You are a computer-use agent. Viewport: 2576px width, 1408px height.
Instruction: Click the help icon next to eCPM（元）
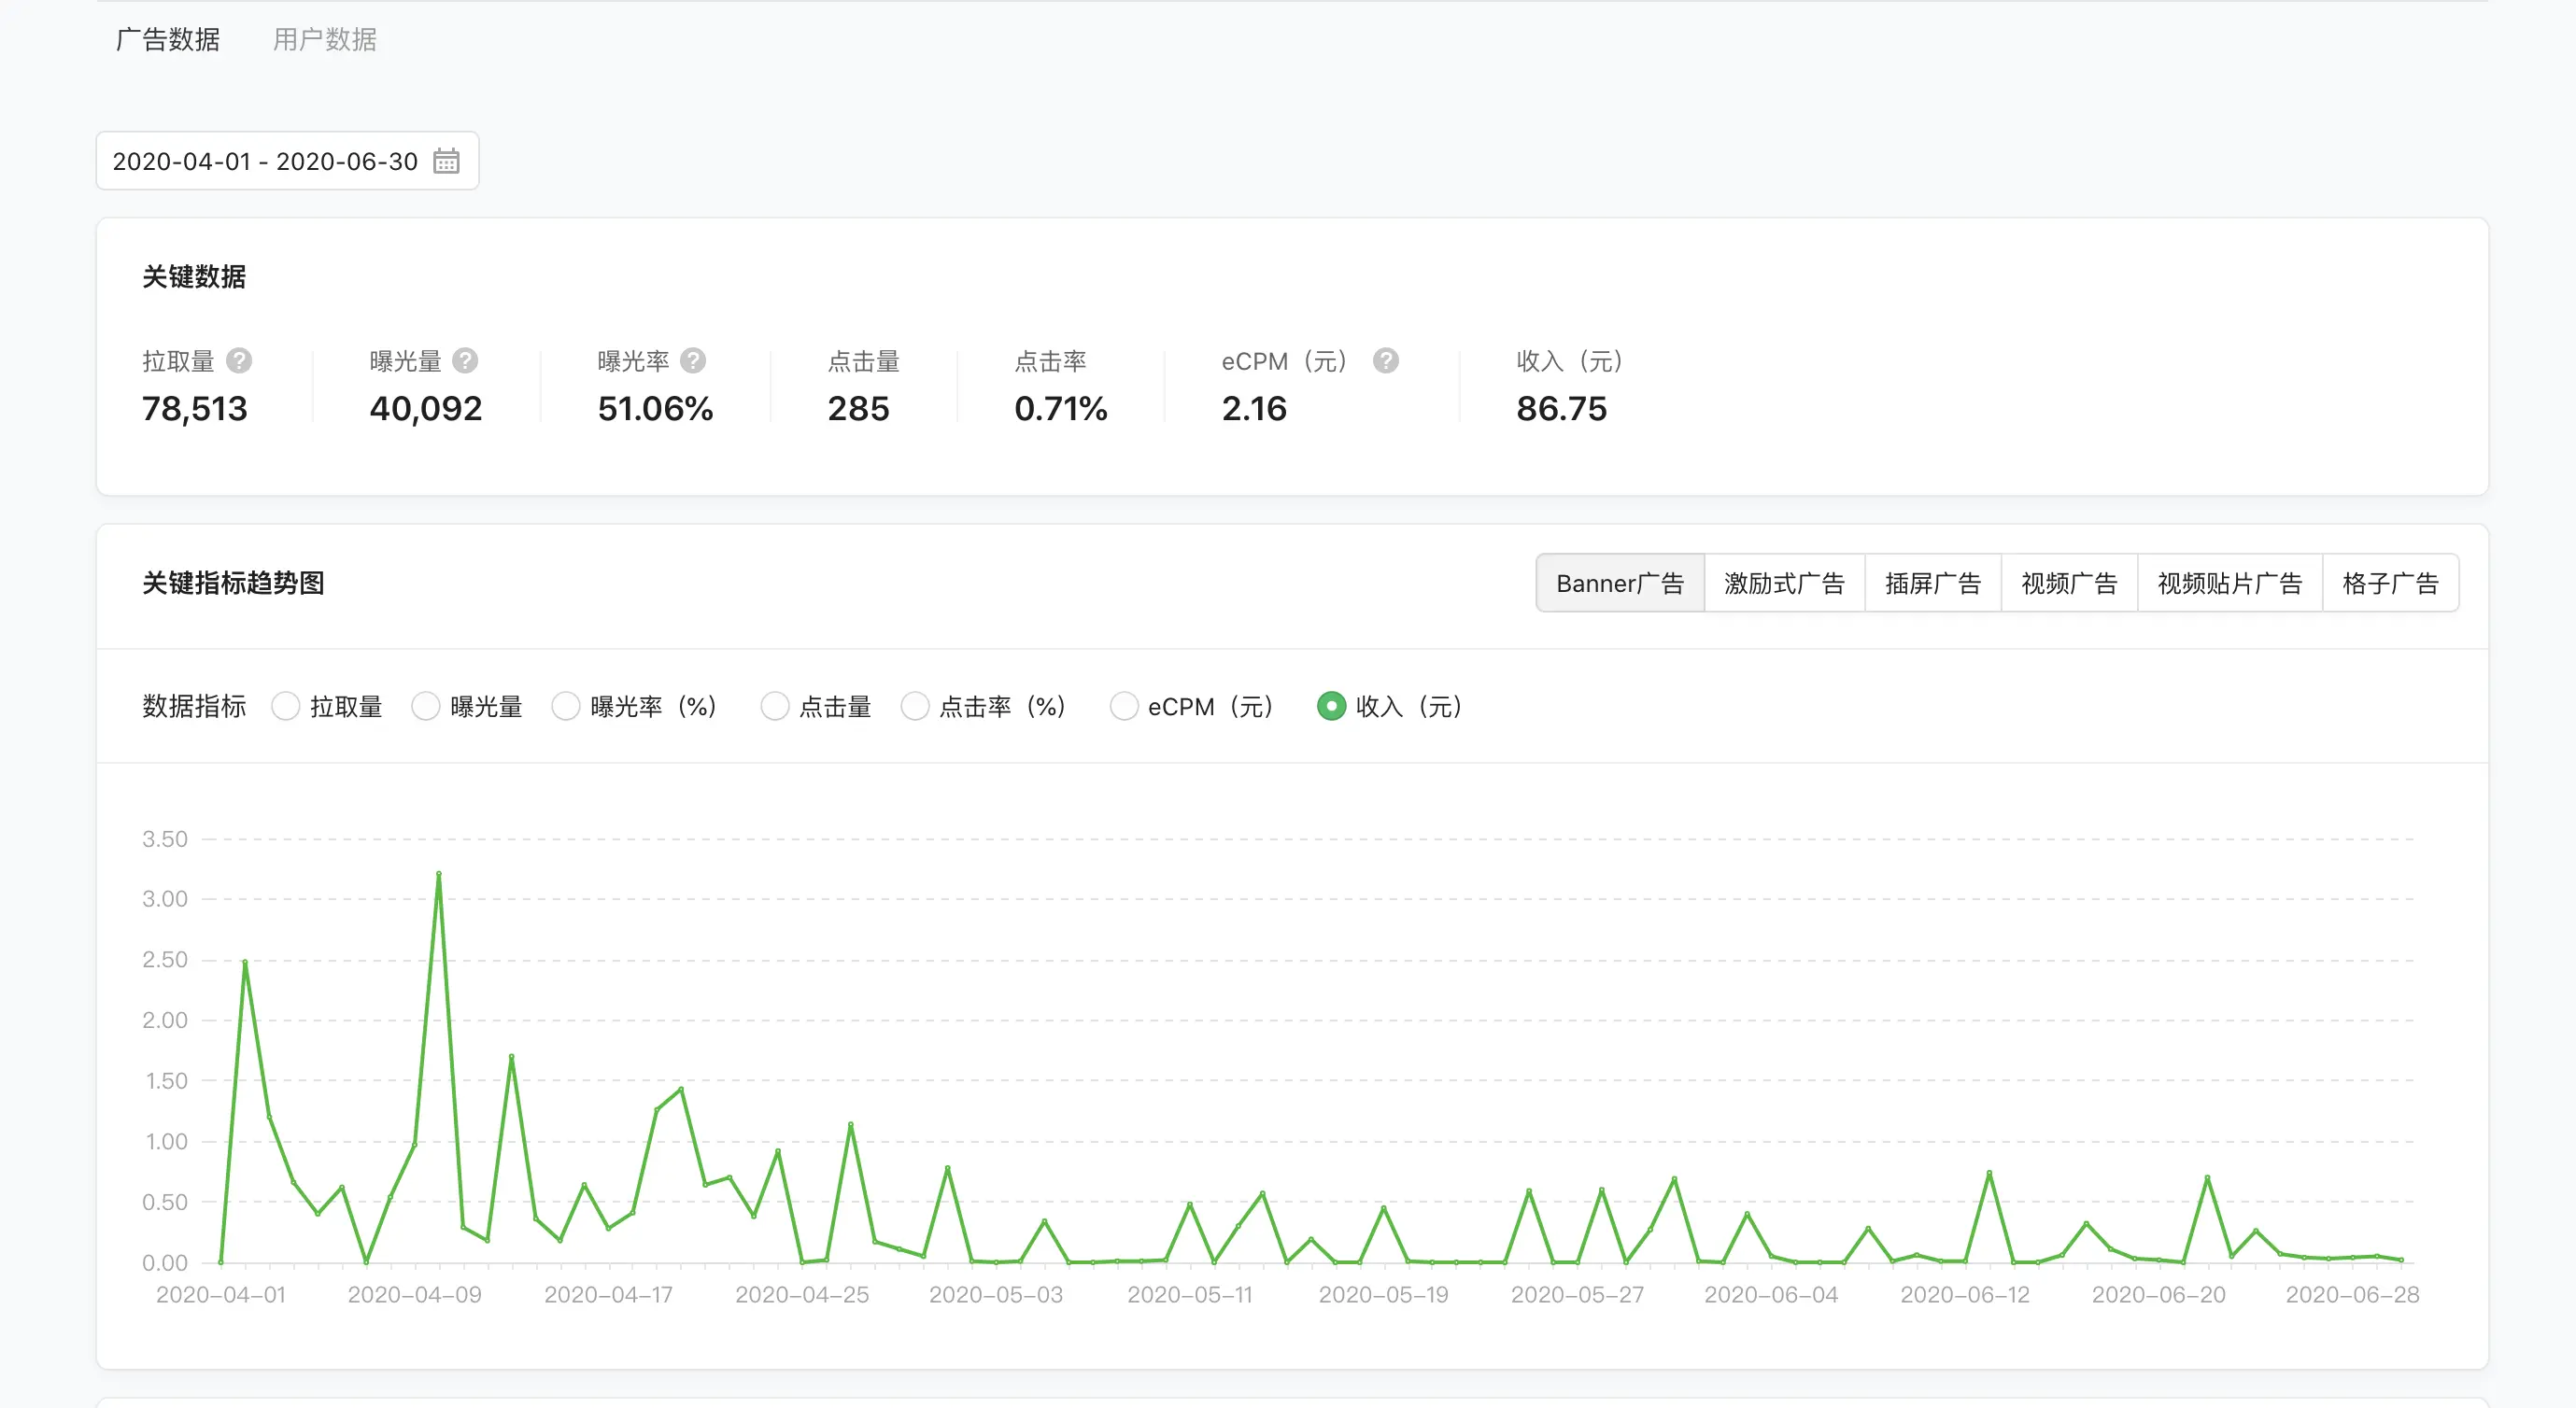[x=1385, y=361]
